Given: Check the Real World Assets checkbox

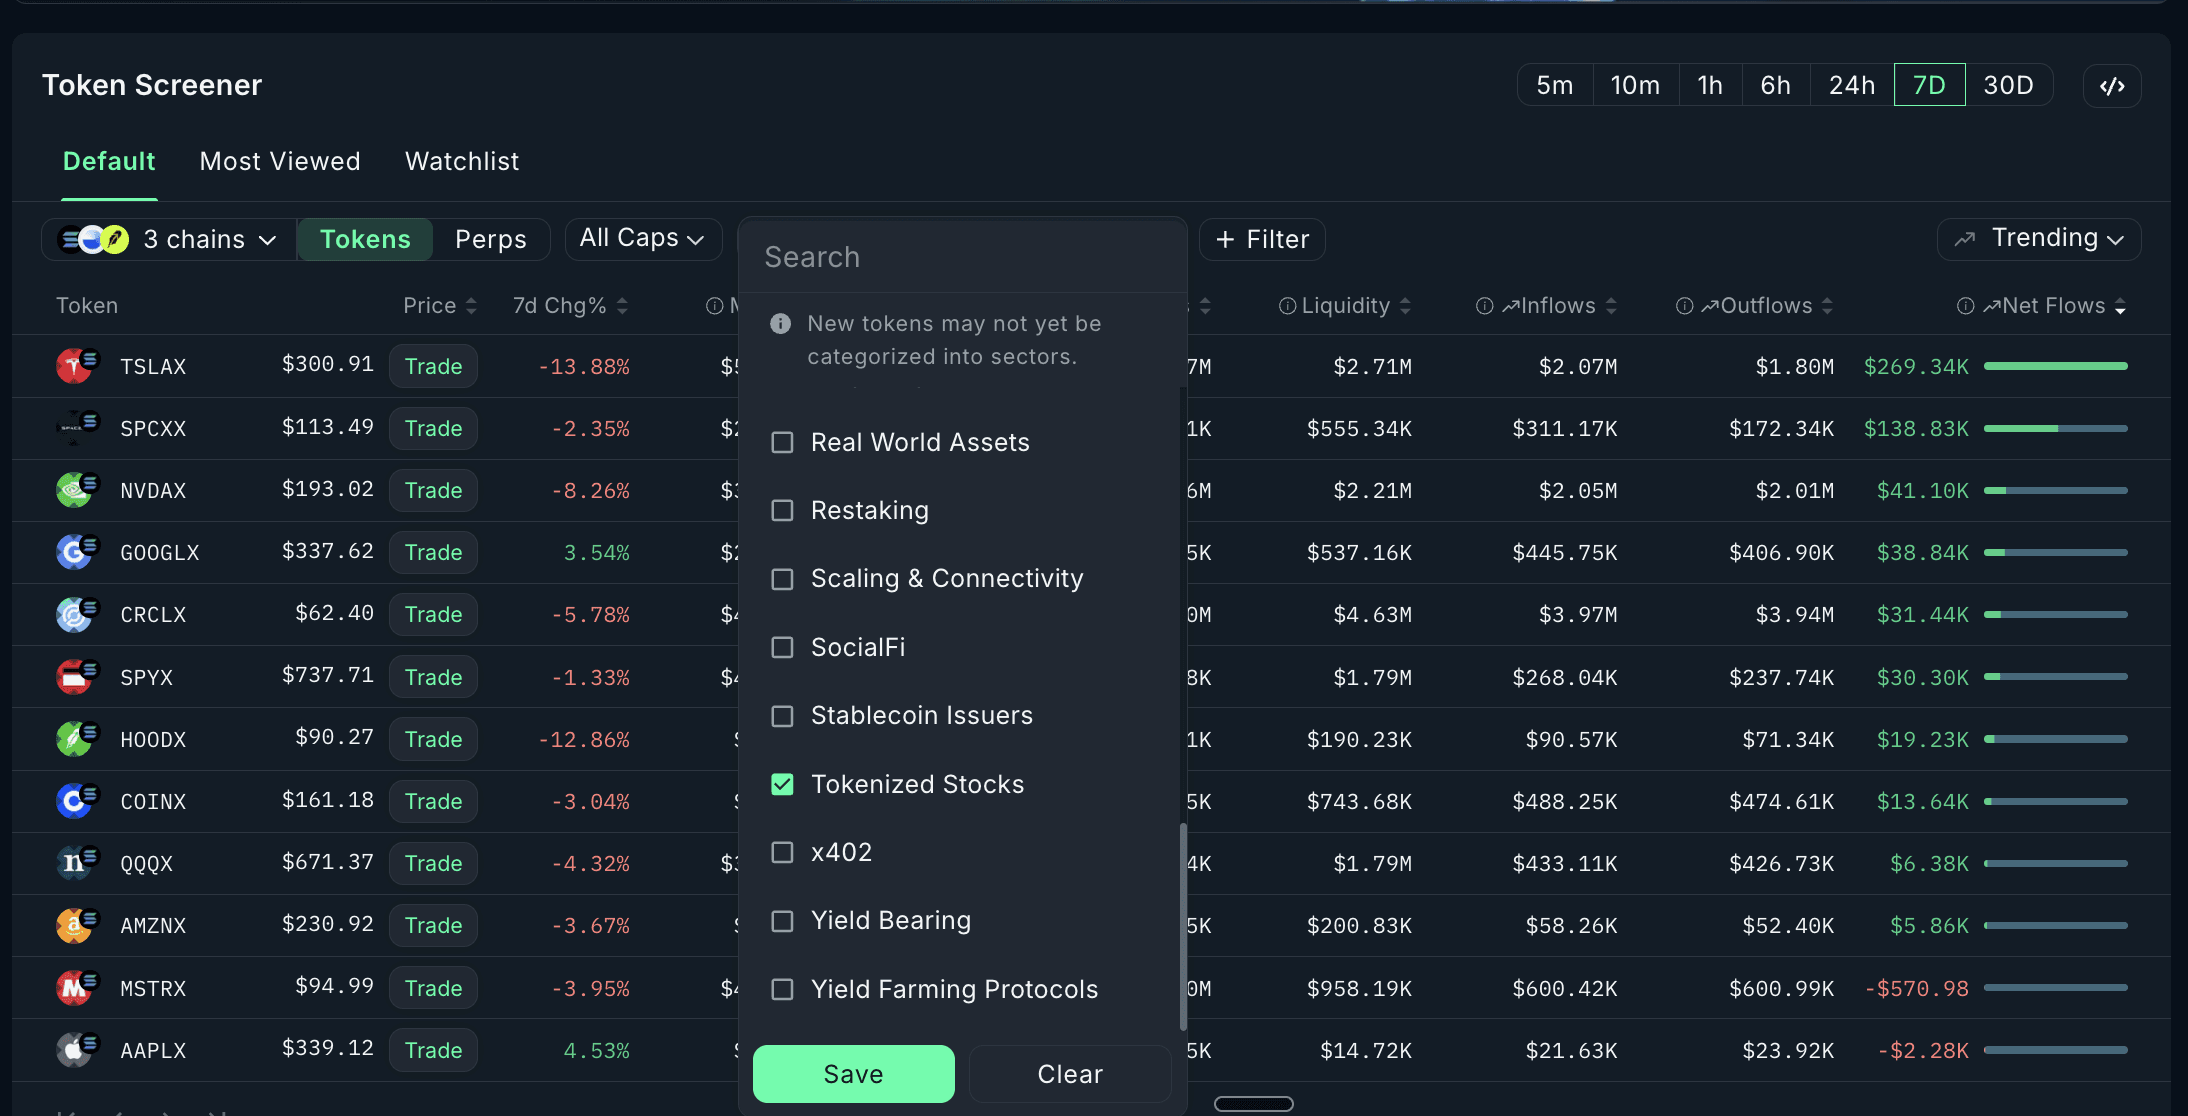Looking at the screenshot, I should coord(783,442).
